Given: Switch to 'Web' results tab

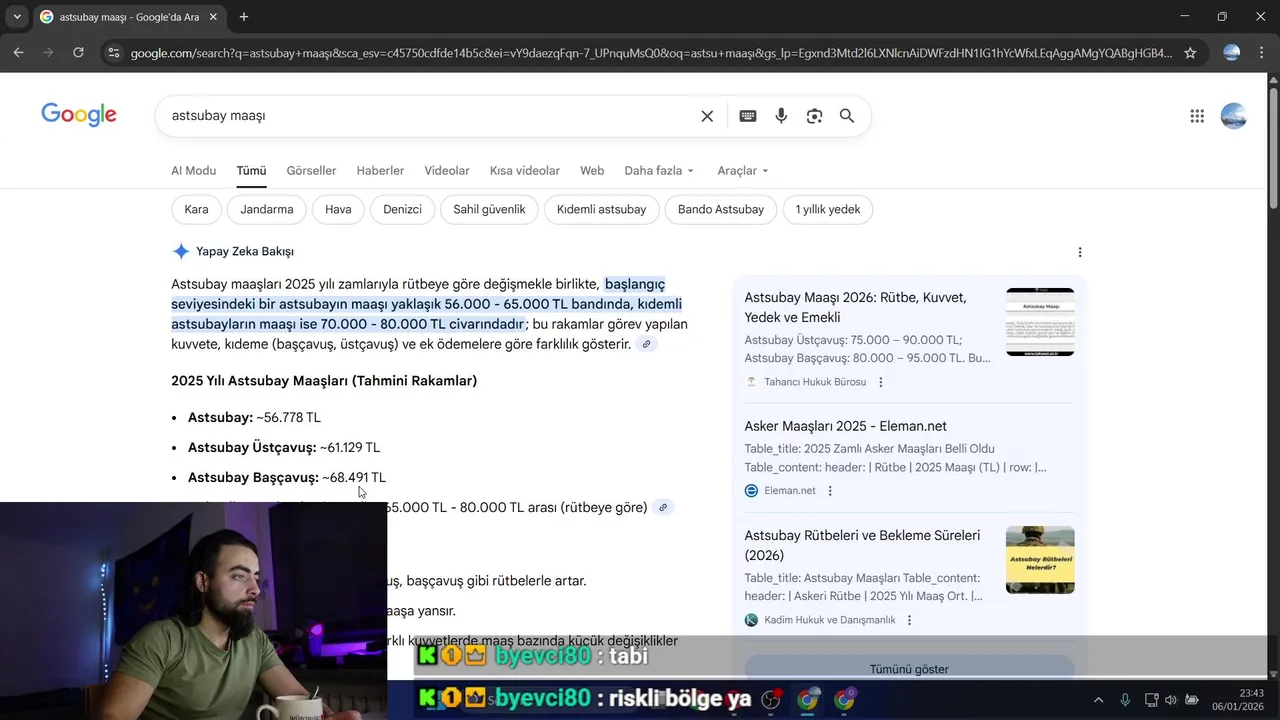Looking at the screenshot, I should point(592,171).
